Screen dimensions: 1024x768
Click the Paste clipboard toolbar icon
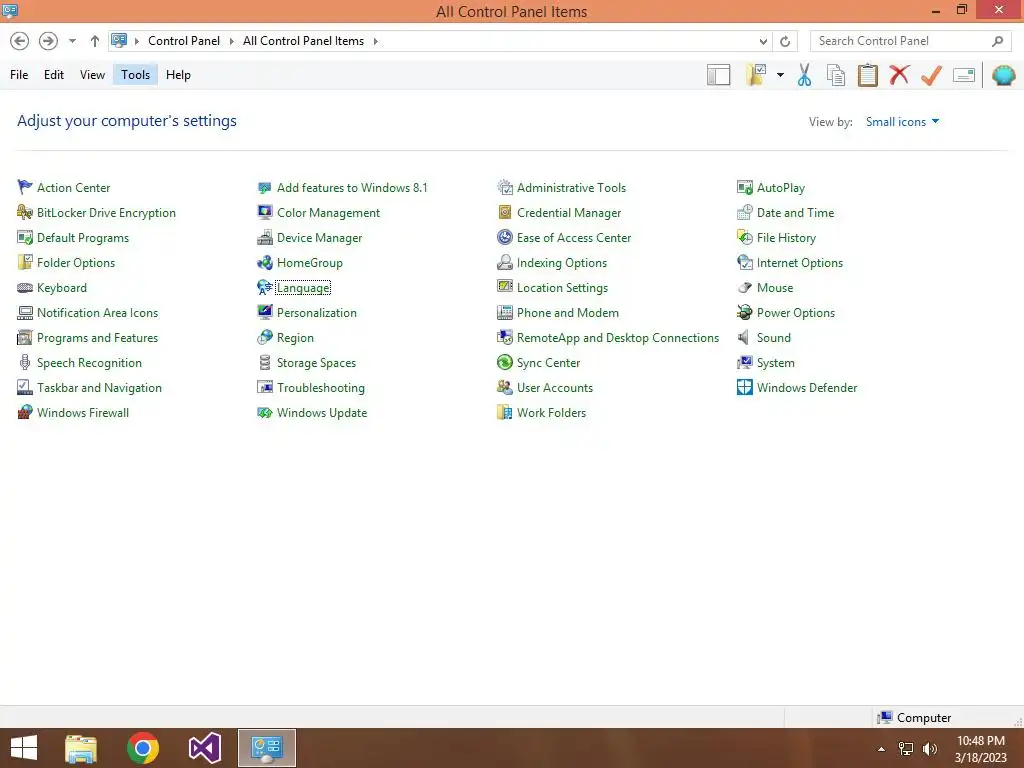click(867, 75)
